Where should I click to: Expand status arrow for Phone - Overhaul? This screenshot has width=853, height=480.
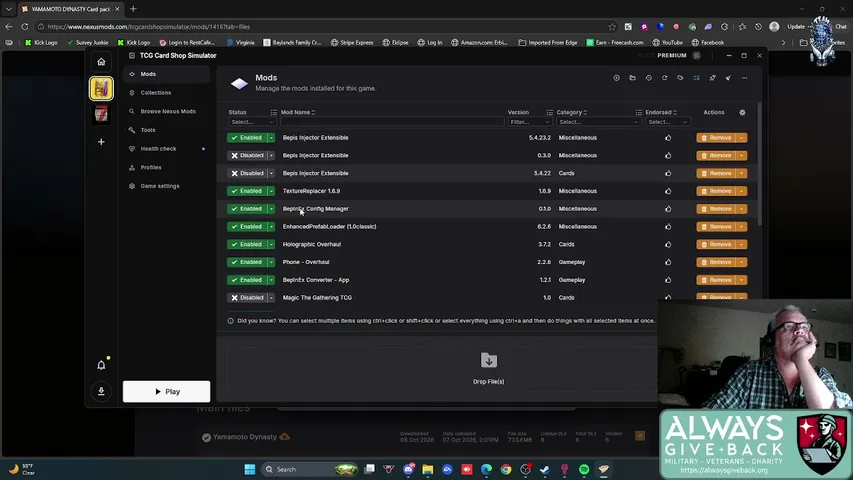271,262
